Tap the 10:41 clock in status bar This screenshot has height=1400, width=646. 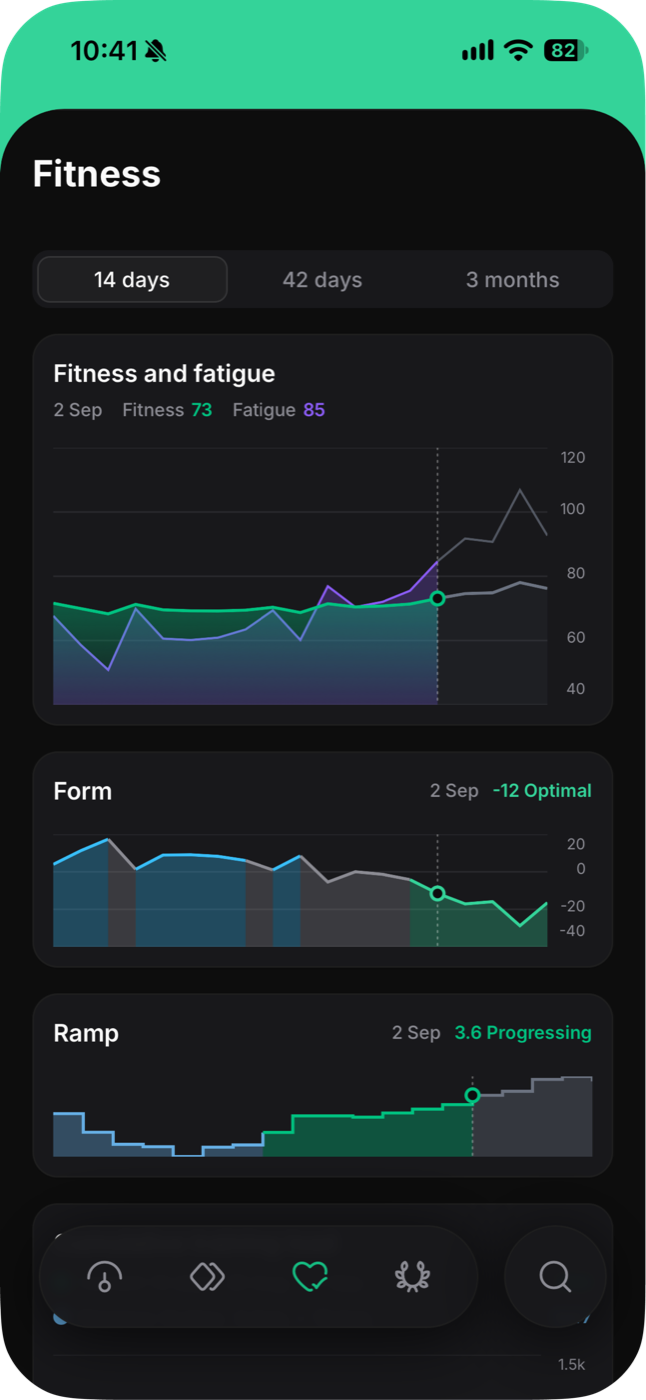(104, 51)
